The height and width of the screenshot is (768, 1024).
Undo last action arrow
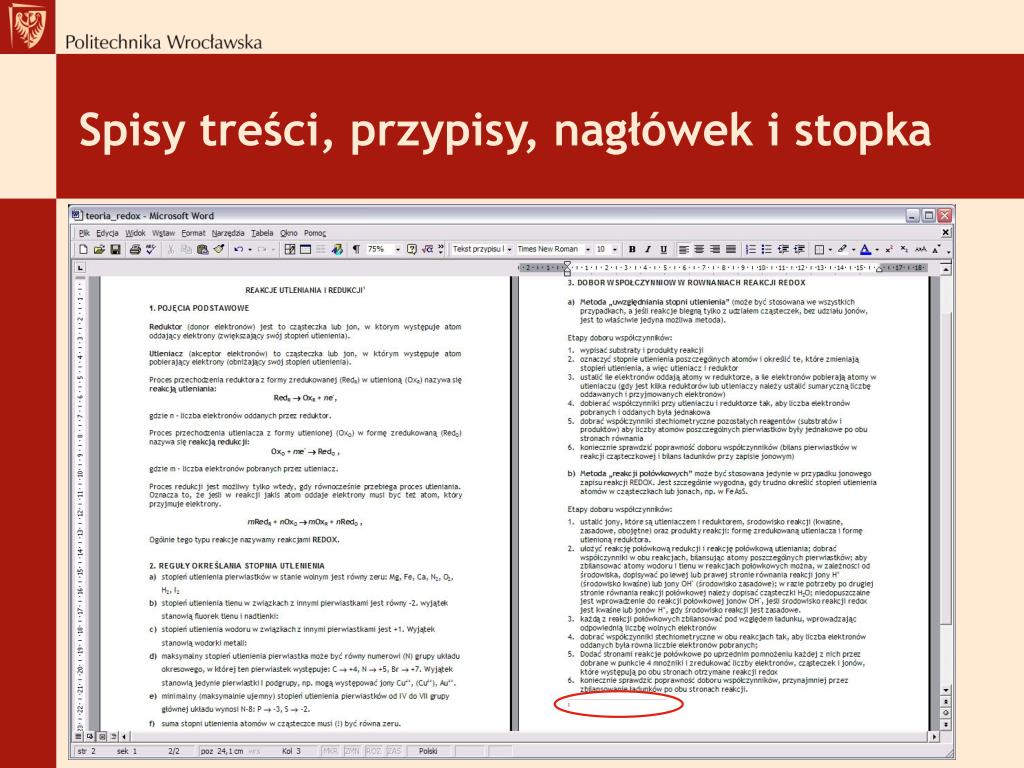[x=238, y=249]
